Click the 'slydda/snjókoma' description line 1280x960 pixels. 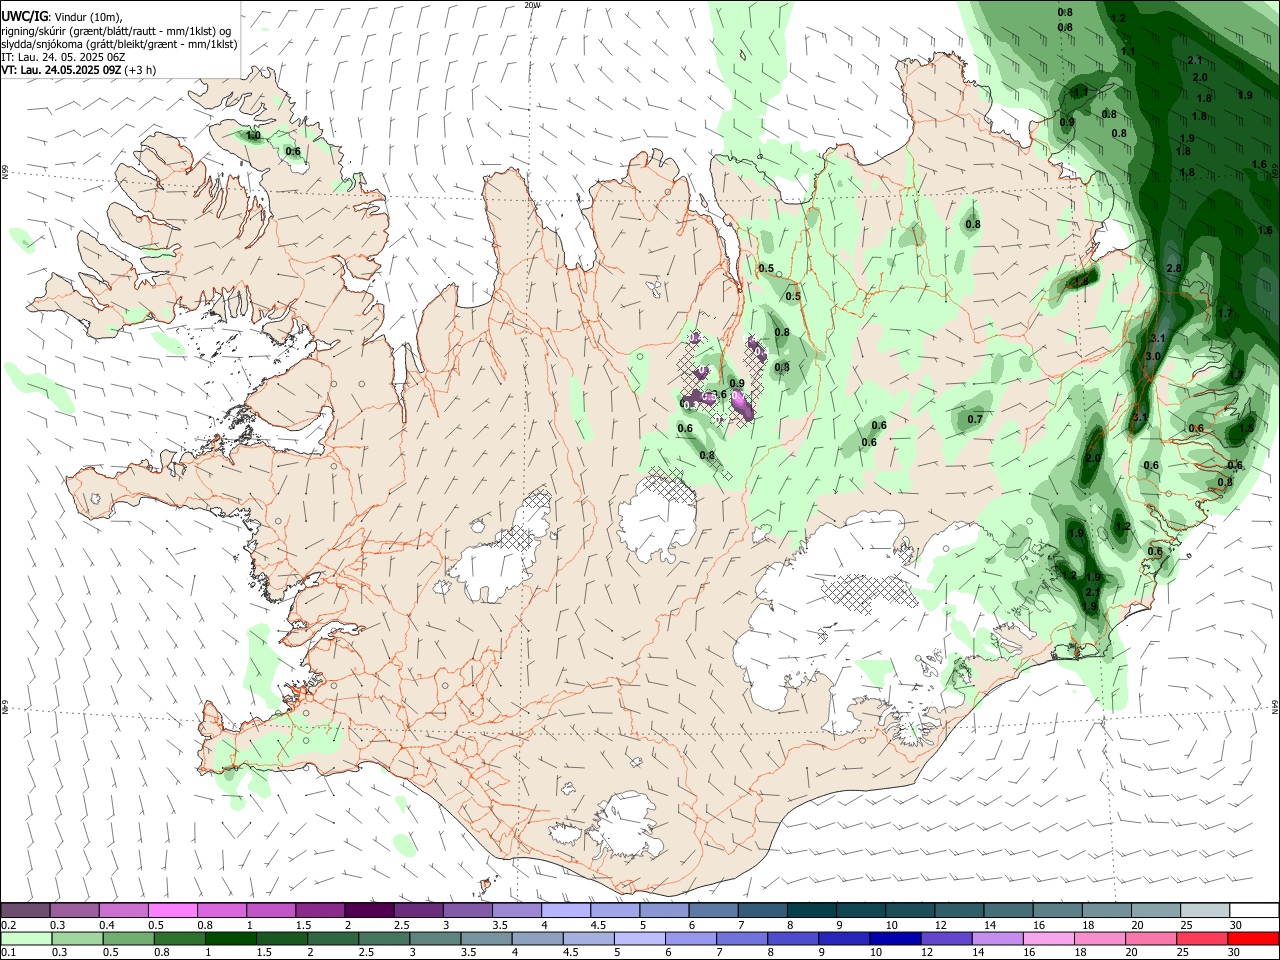click(119, 44)
